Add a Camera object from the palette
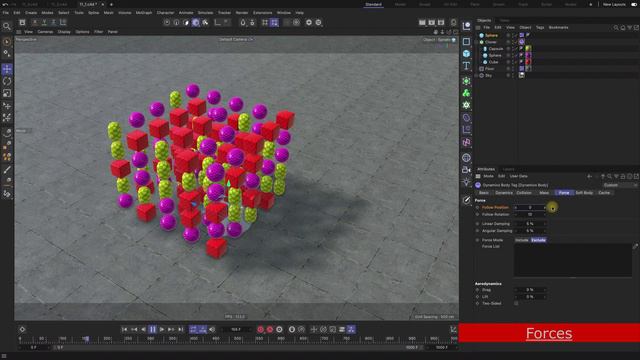This screenshot has width=640, height=360. pos(467,169)
